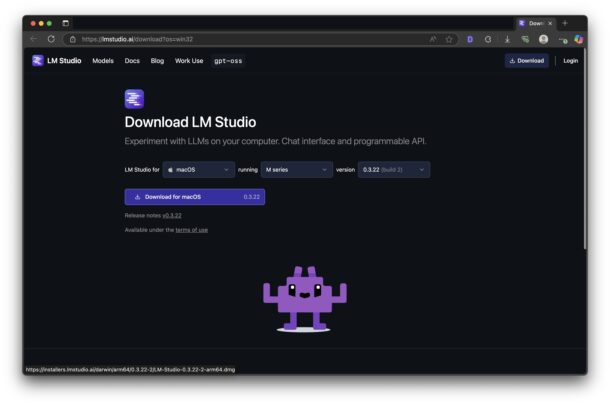Open the M series chip dropdown
This screenshot has width=610, height=405.
297,170
